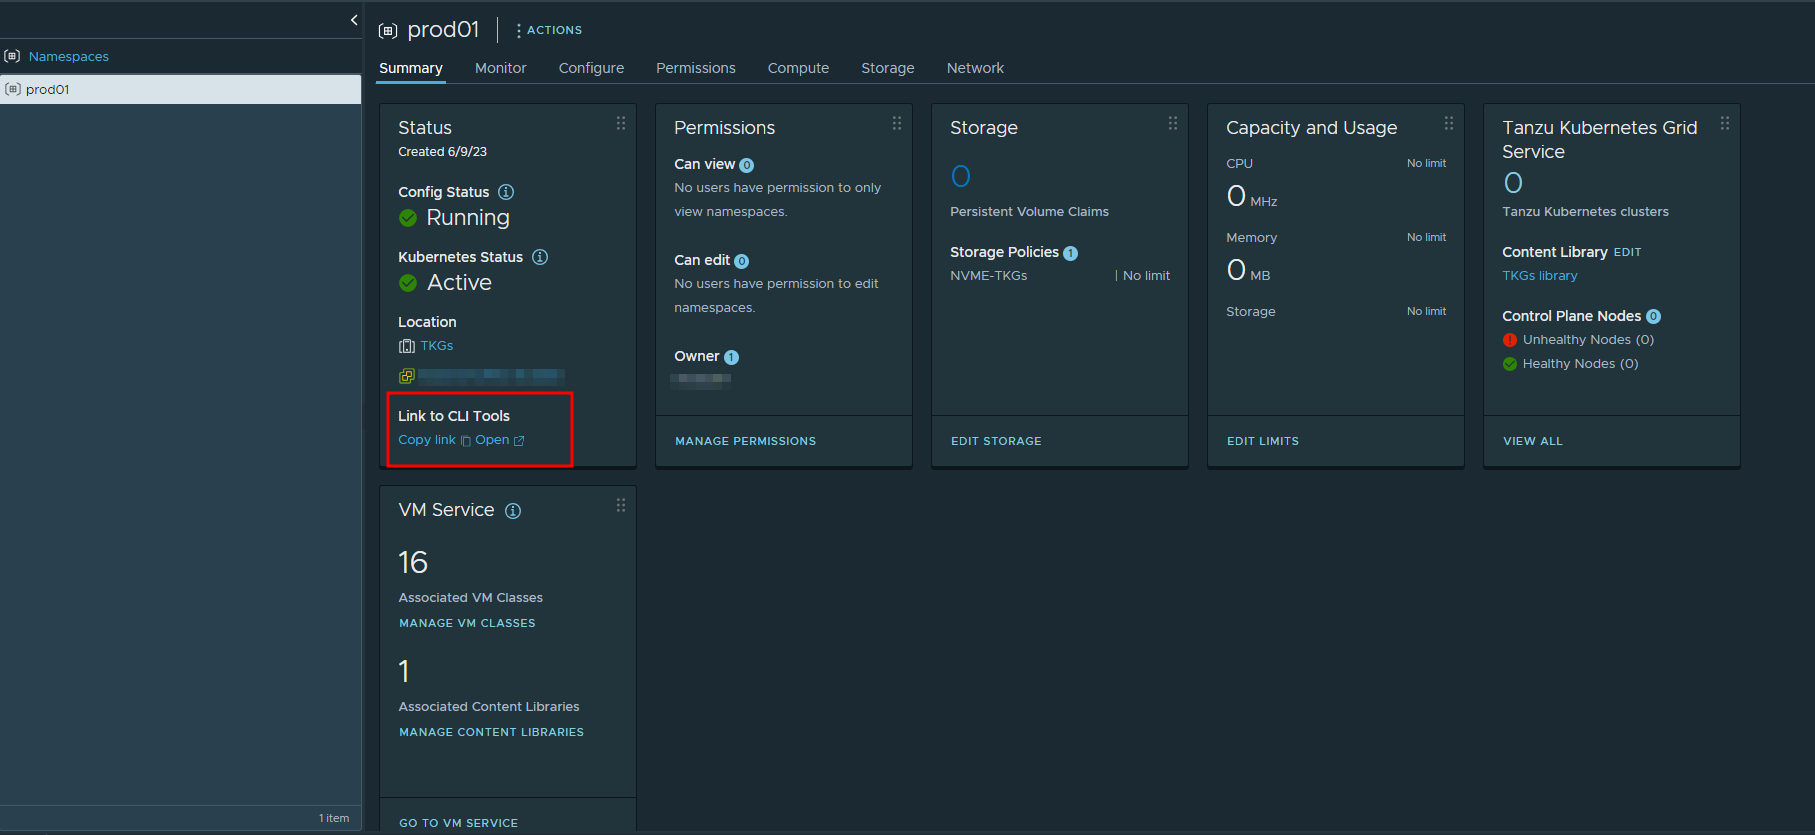The image size is (1815, 835).
Task: Click the Persistent Volume Claims count
Action: 961,177
